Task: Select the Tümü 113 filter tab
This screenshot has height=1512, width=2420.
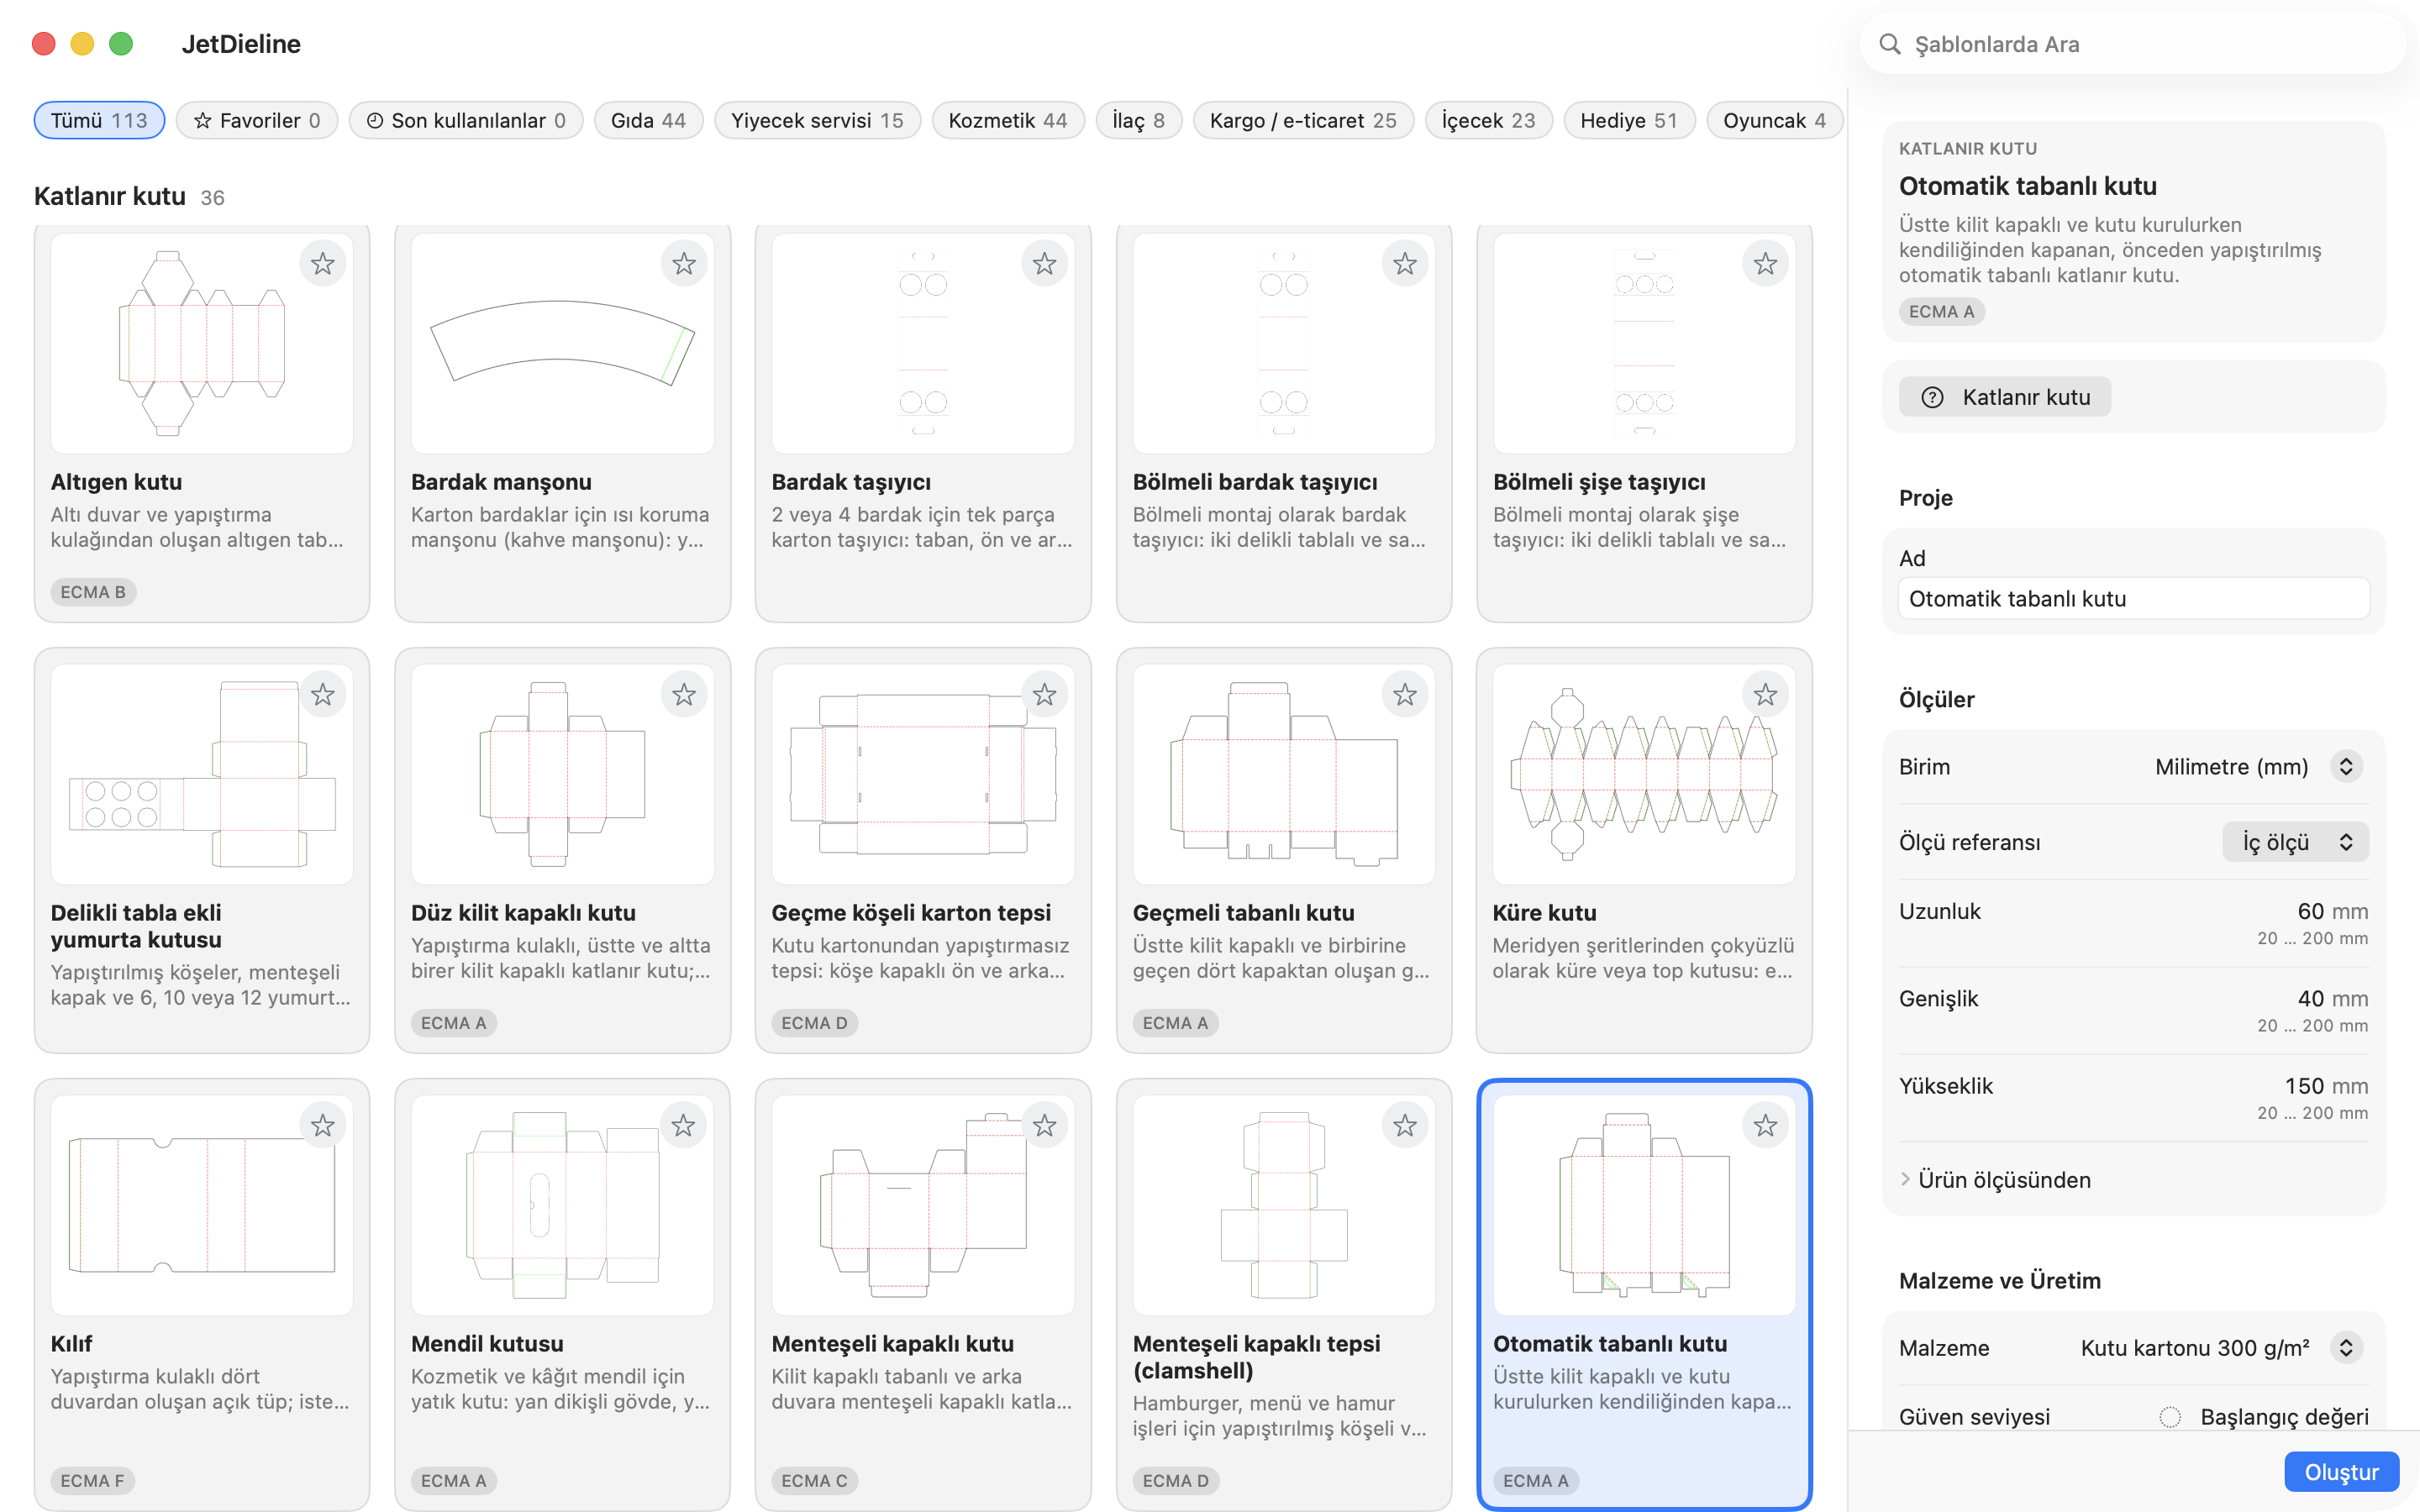Action: pyautogui.click(x=99, y=120)
